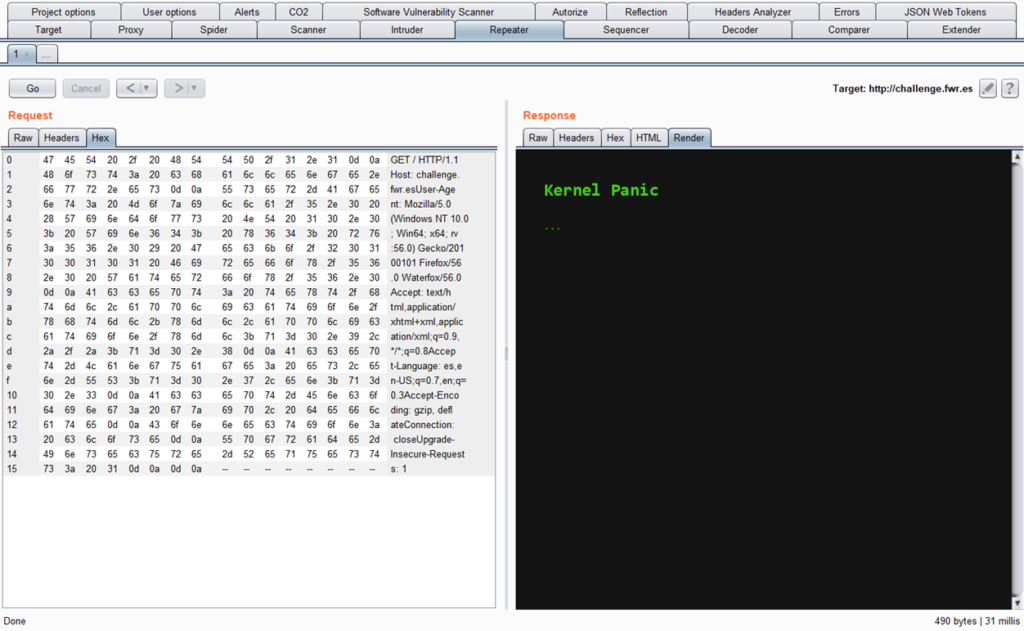This screenshot has height=631, width=1024.
Task: Select the response Headers tab
Action: point(576,138)
